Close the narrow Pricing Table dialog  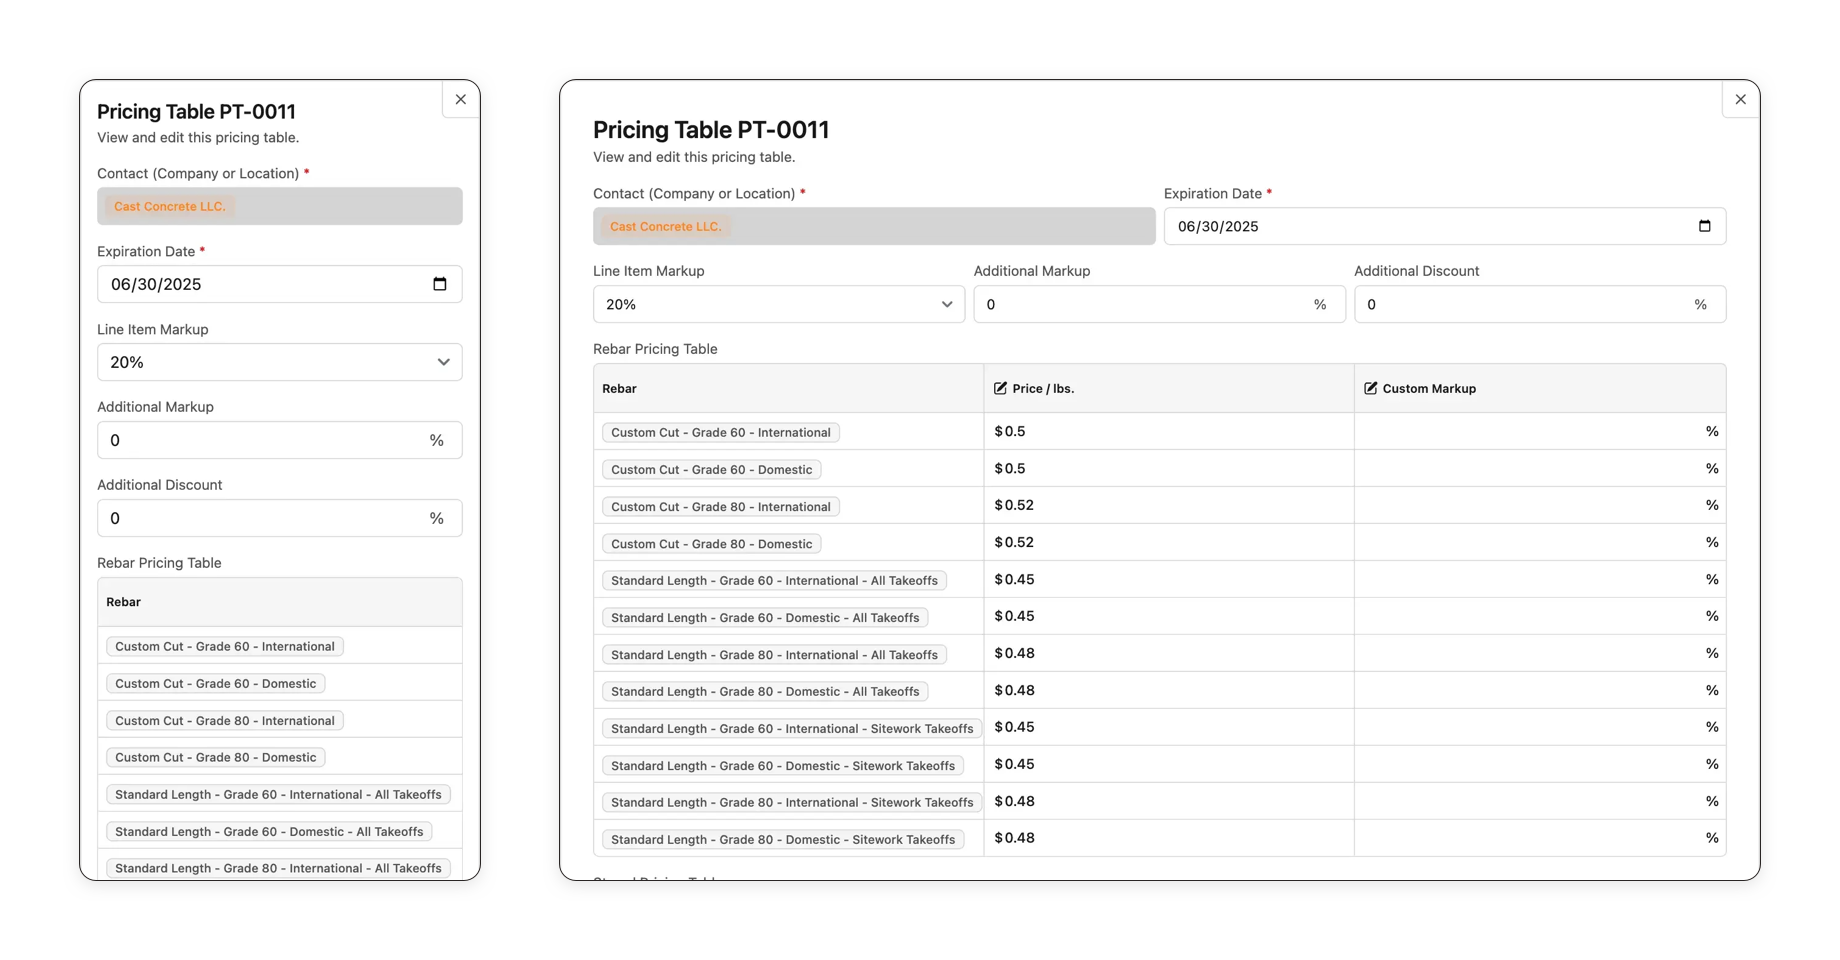pos(460,99)
